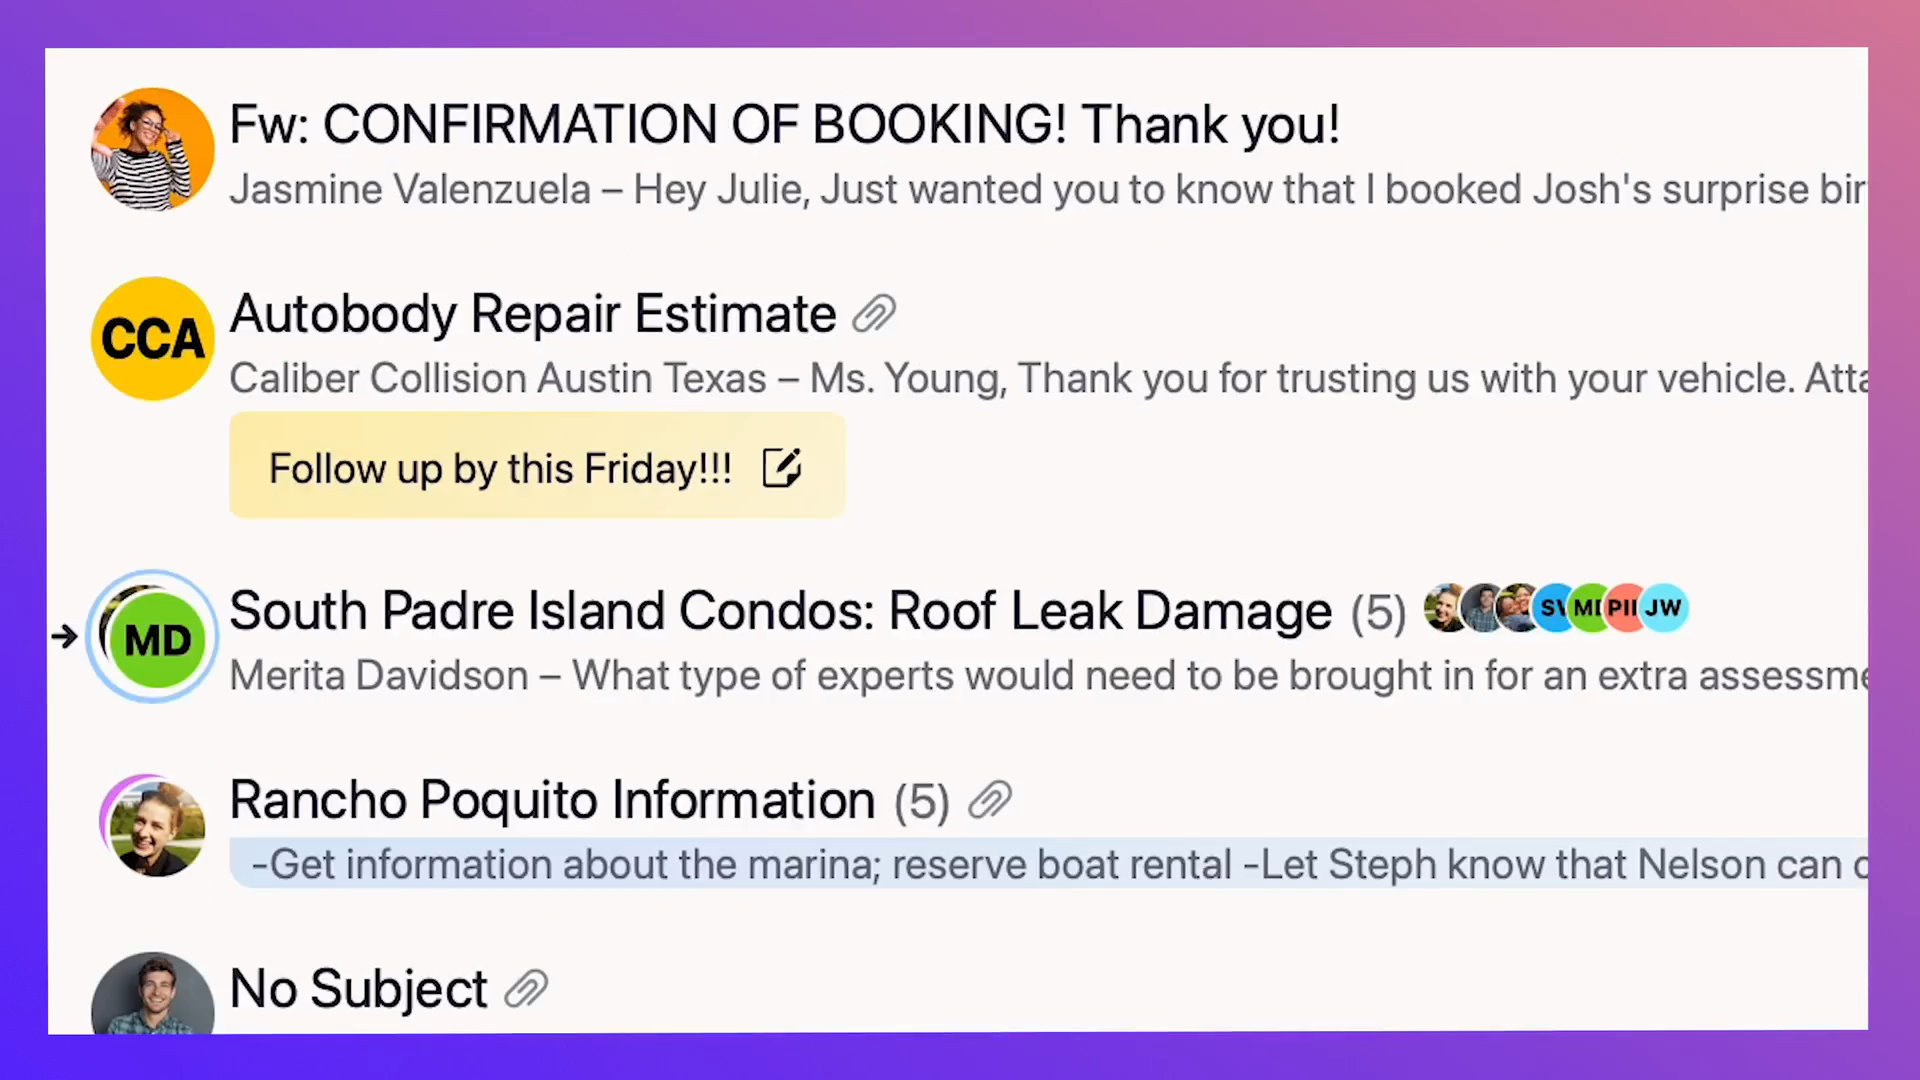1920x1080 pixels.
Task: Click the Follow up by this Friday note
Action: point(537,466)
